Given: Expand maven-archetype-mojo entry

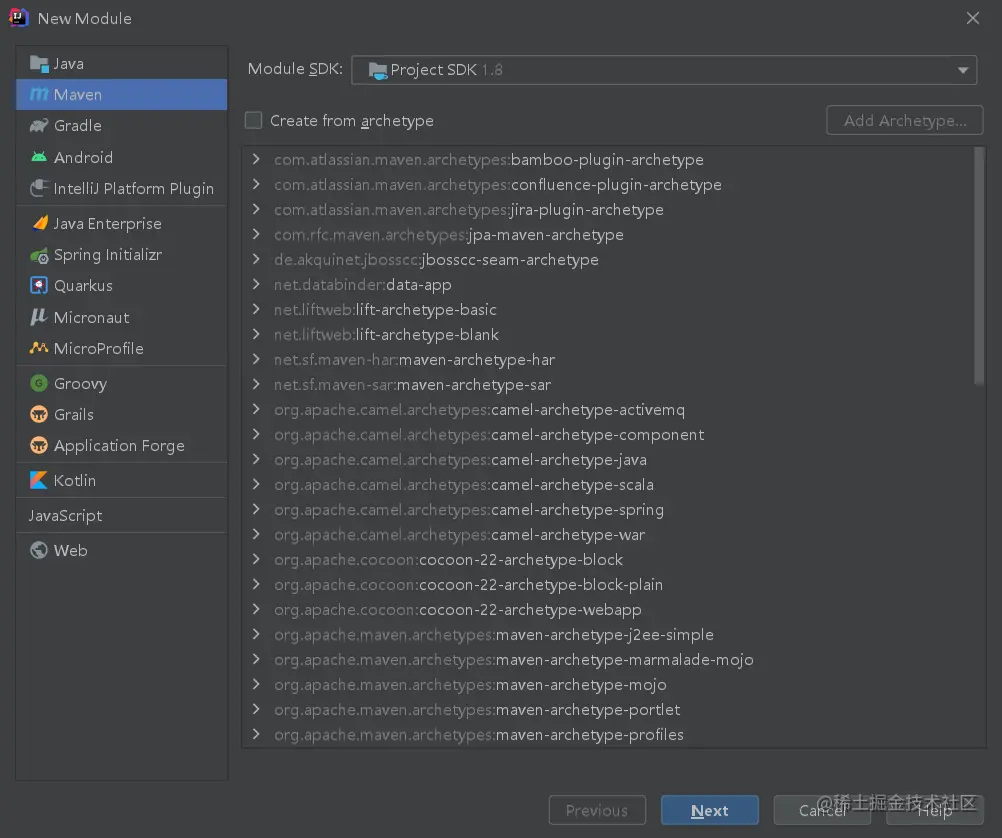Looking at the screenshot, I should click(x=256, y=684).
